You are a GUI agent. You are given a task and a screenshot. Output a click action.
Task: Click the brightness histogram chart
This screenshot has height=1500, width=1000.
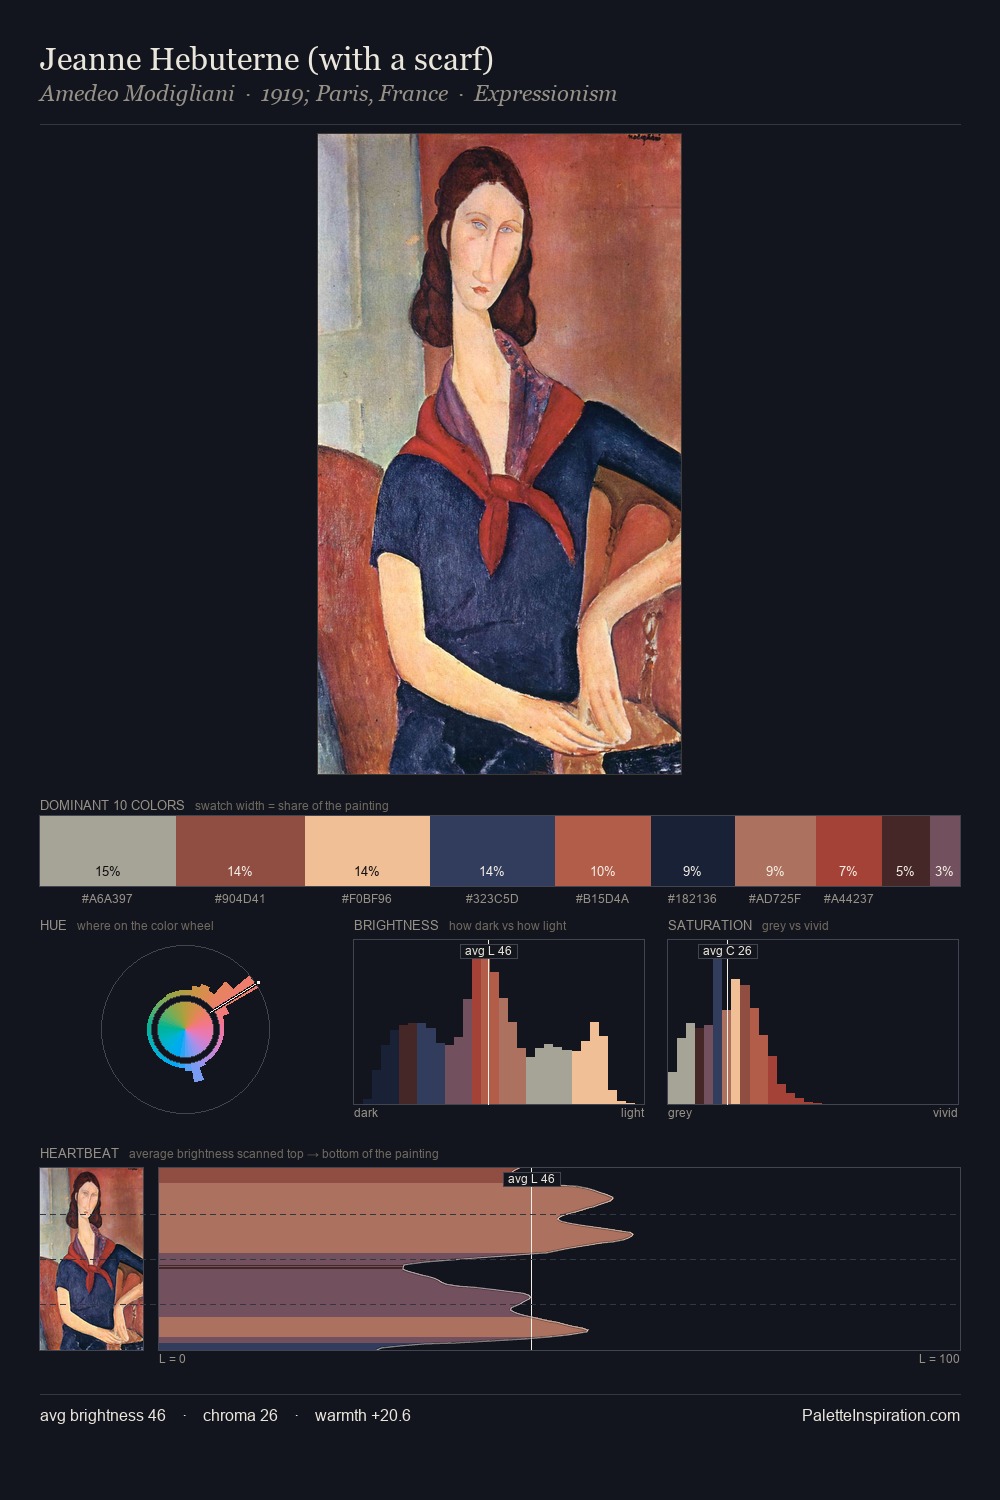tap(499, 1021)
